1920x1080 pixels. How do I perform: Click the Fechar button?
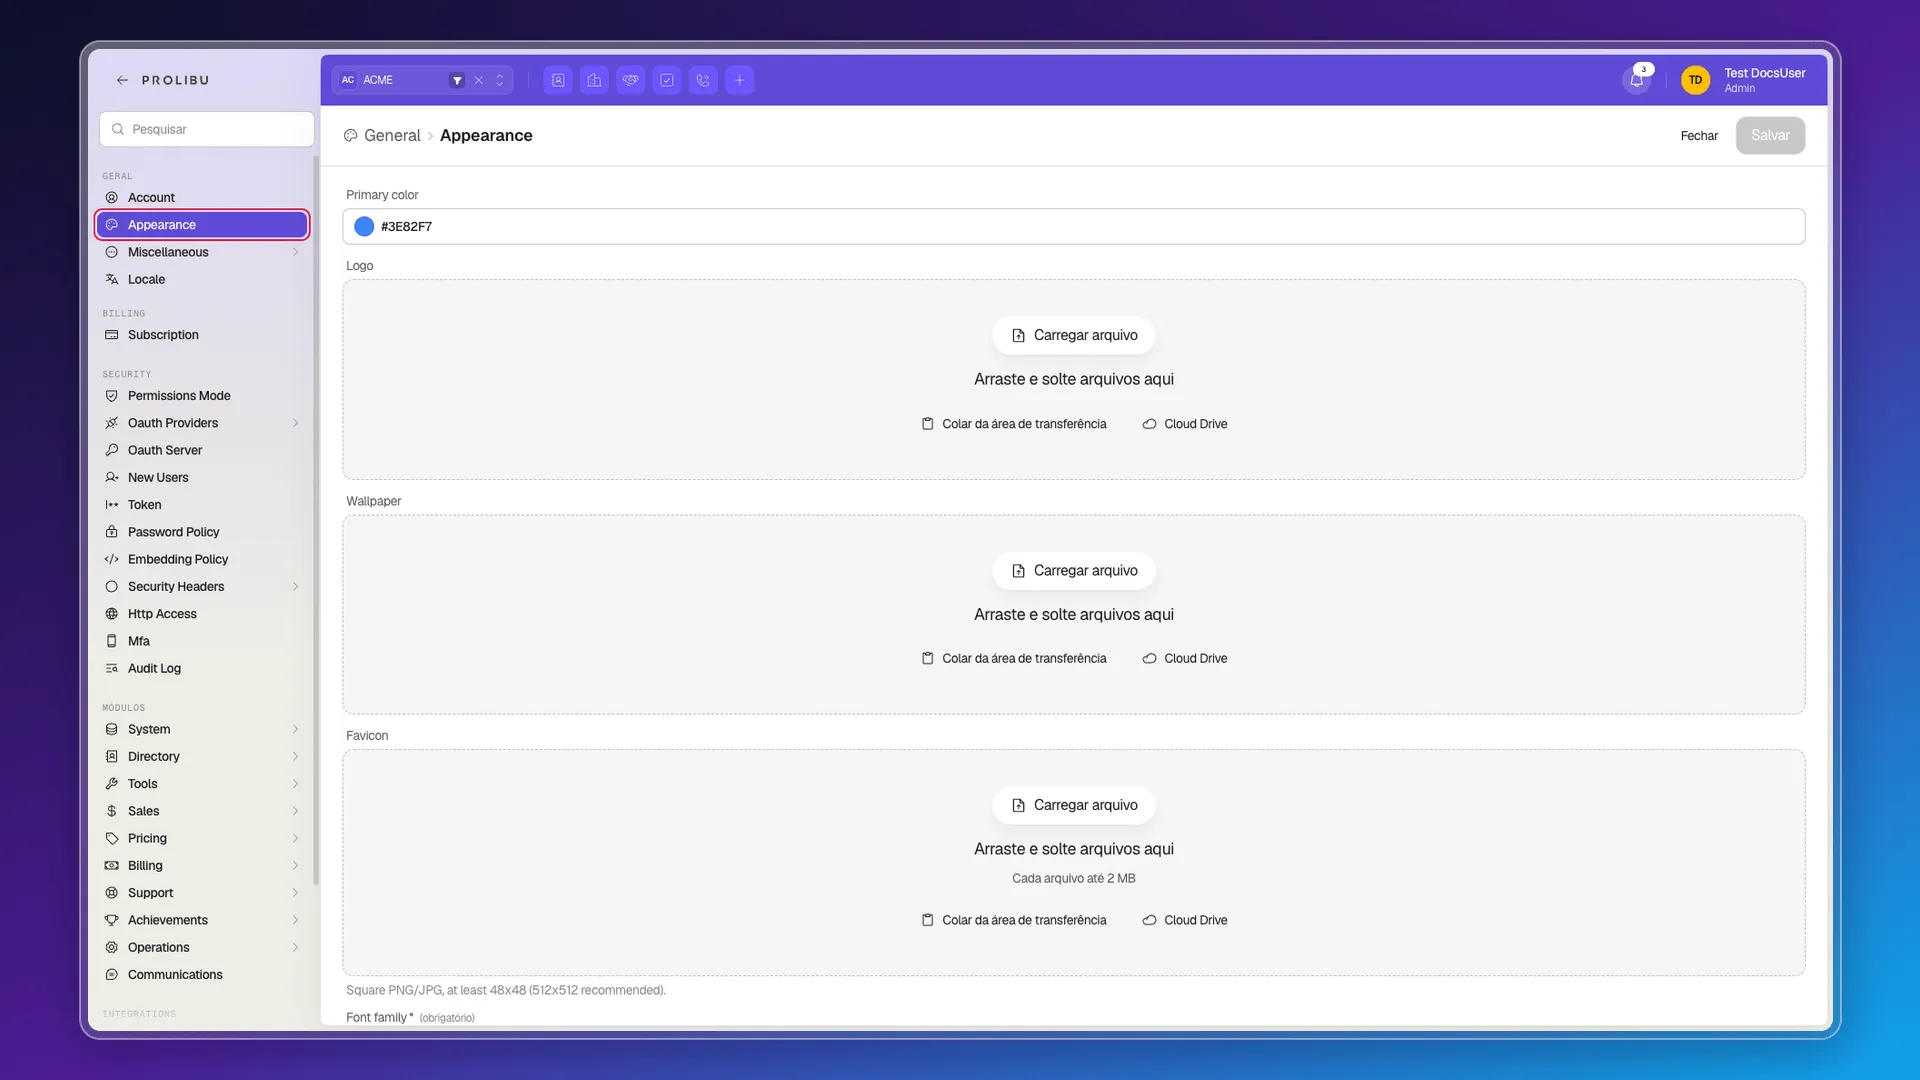(1699, 136)
